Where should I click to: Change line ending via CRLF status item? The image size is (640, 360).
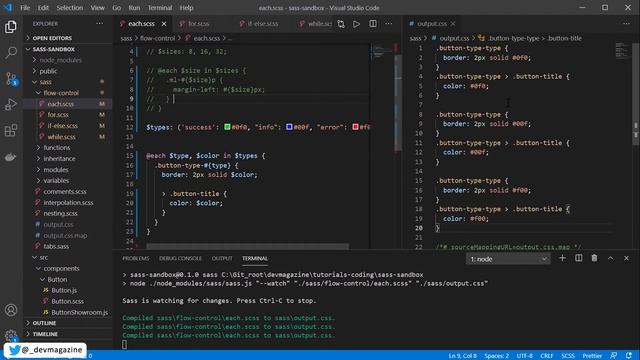[x=547, y=356]
